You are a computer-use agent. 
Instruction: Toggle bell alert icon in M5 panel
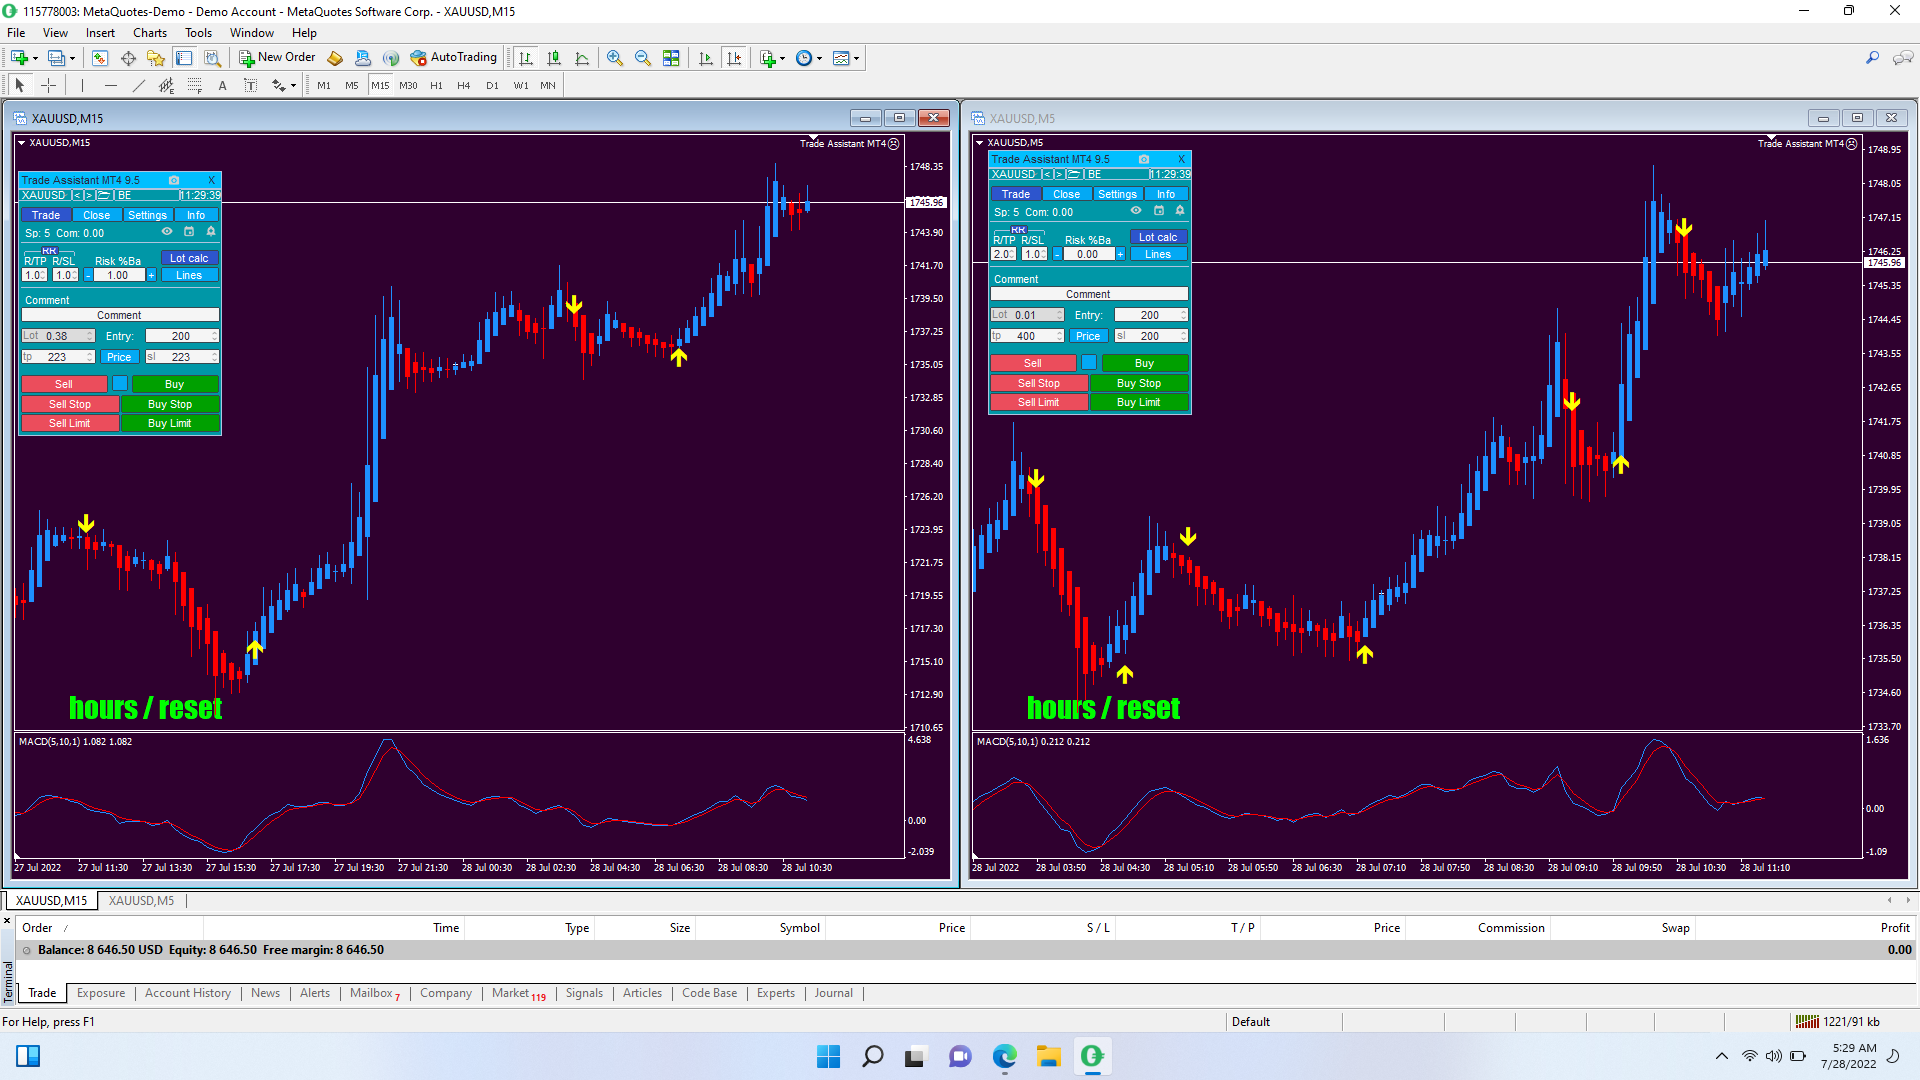[1180, 211]
